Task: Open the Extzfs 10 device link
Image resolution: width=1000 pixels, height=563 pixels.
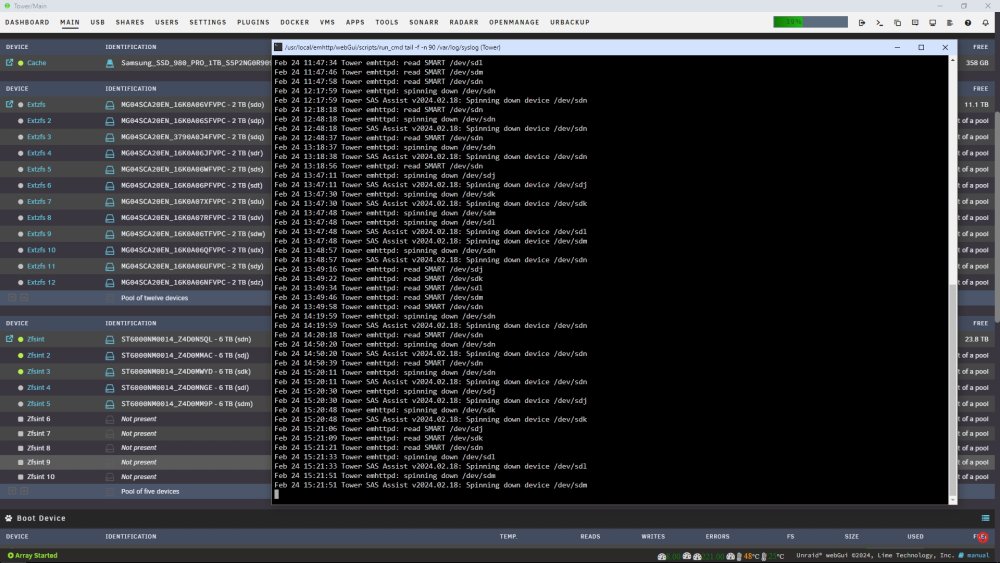Action: coord(41,250)
